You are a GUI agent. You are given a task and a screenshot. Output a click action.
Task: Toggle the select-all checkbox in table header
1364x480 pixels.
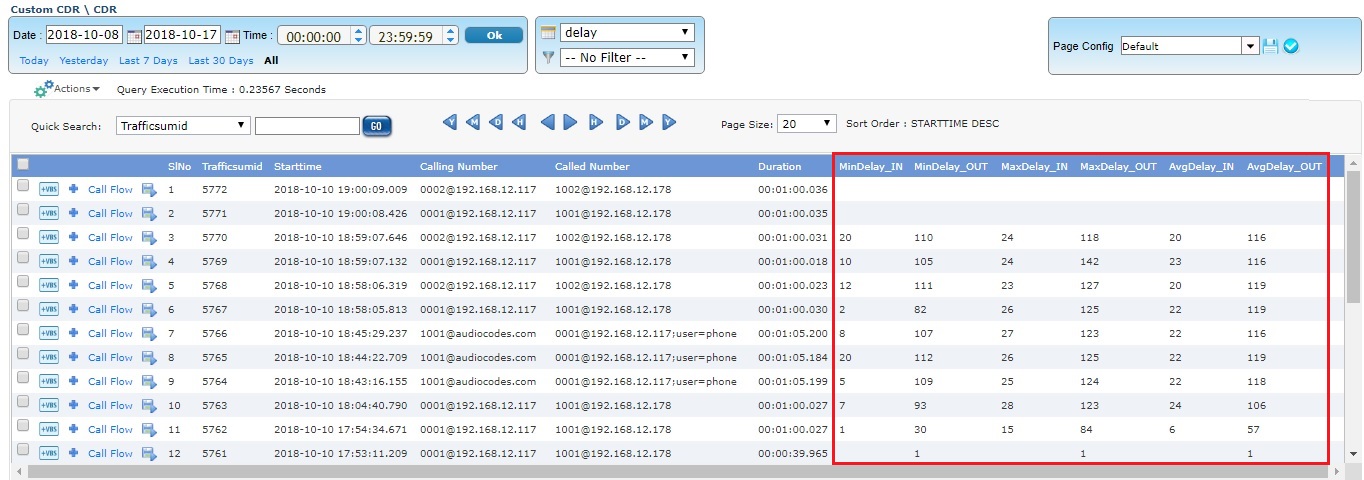tap(23, 164)
